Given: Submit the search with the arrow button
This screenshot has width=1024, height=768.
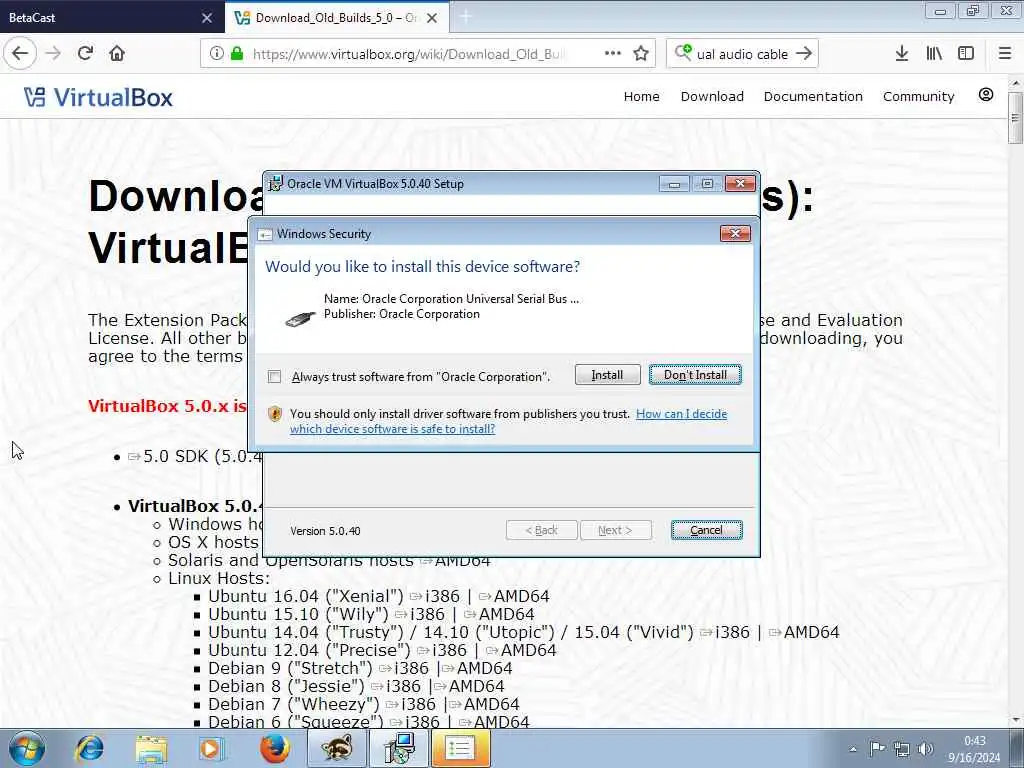Looking at the screenshot, I should click(x=804, y=54).
